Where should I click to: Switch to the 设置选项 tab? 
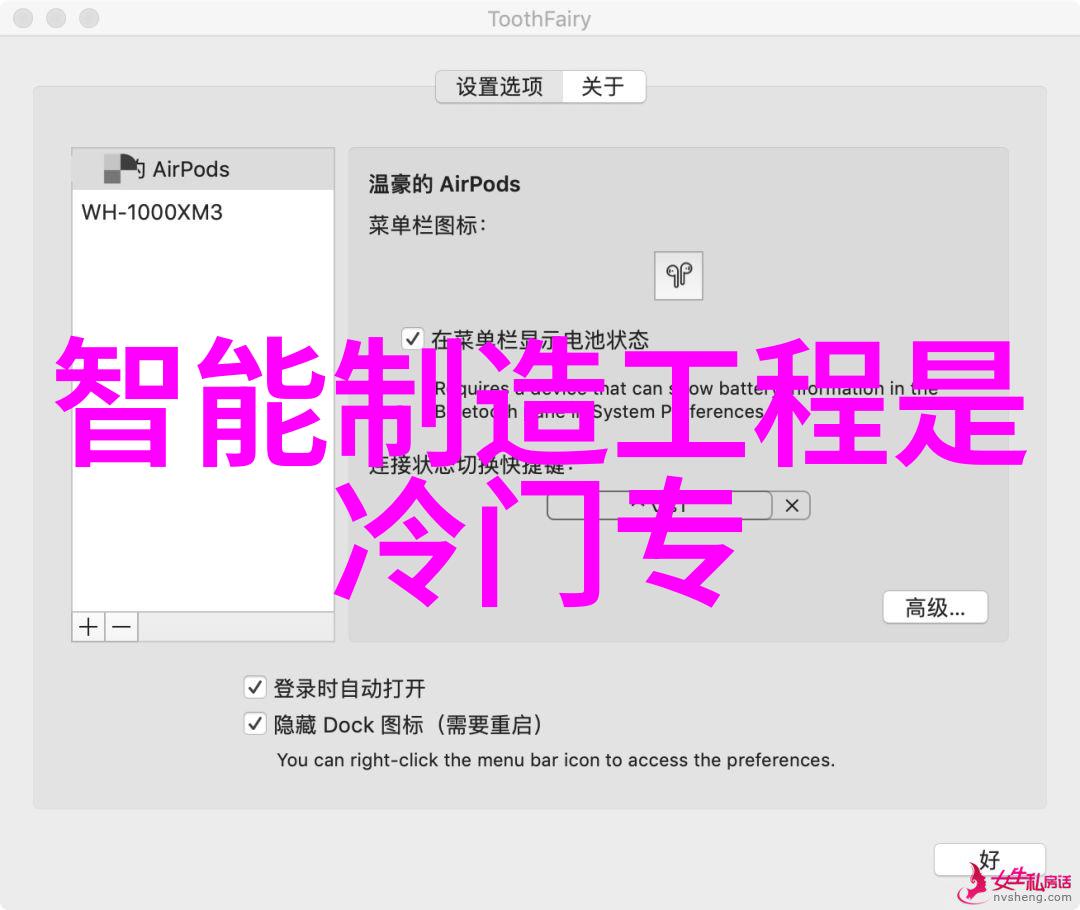click(499, 87)
